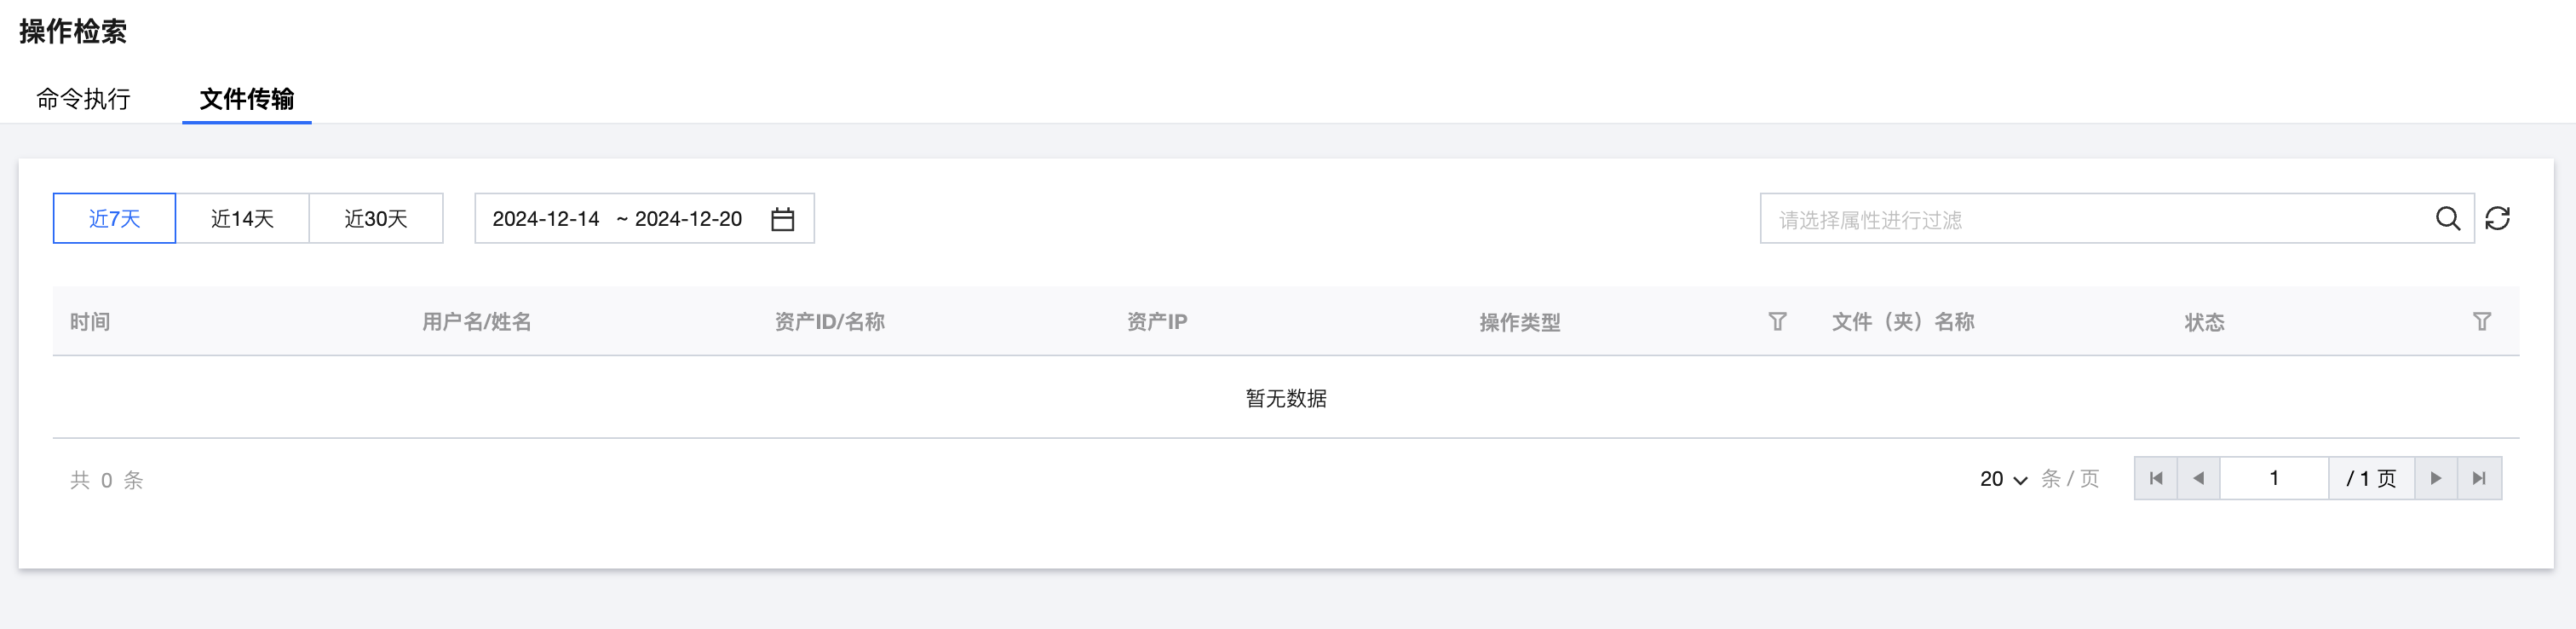Select the 近7天 time range
The height and width of the screenshot is (629, 2576).
pyautogui.click(x=114, y=218)
